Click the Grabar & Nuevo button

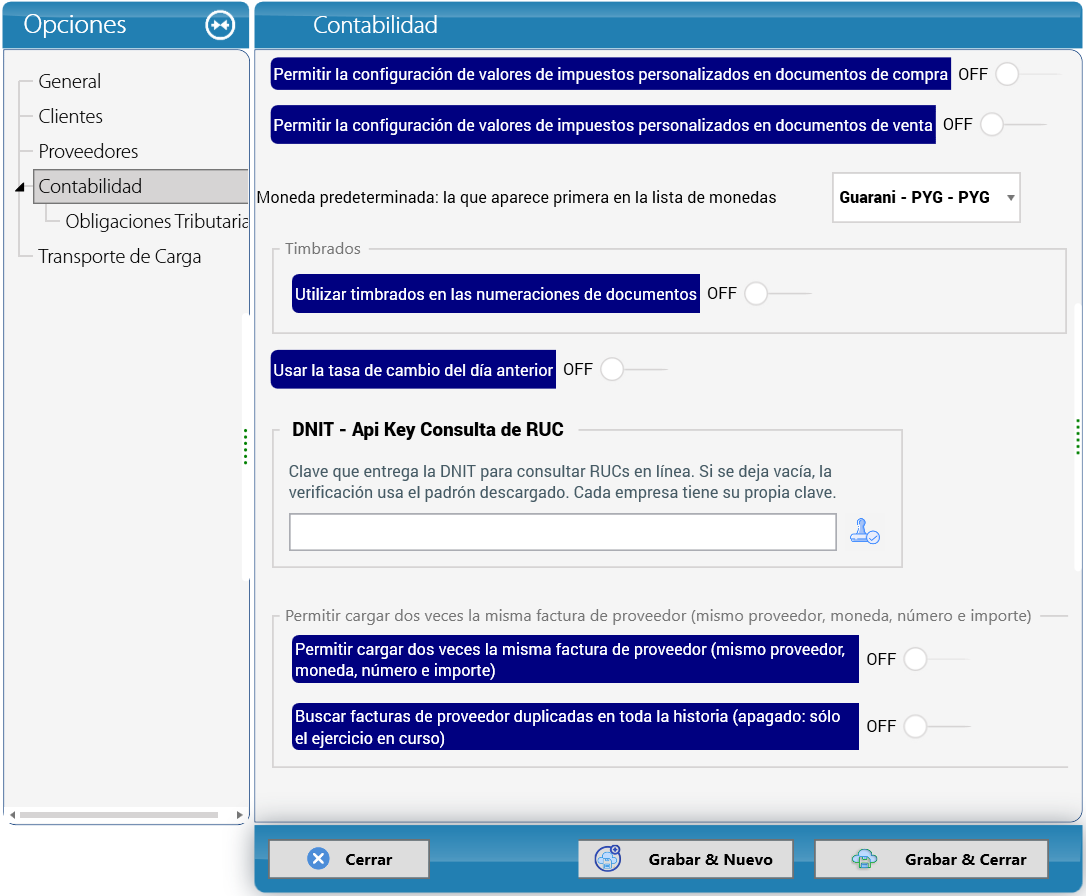coord(685,859)
